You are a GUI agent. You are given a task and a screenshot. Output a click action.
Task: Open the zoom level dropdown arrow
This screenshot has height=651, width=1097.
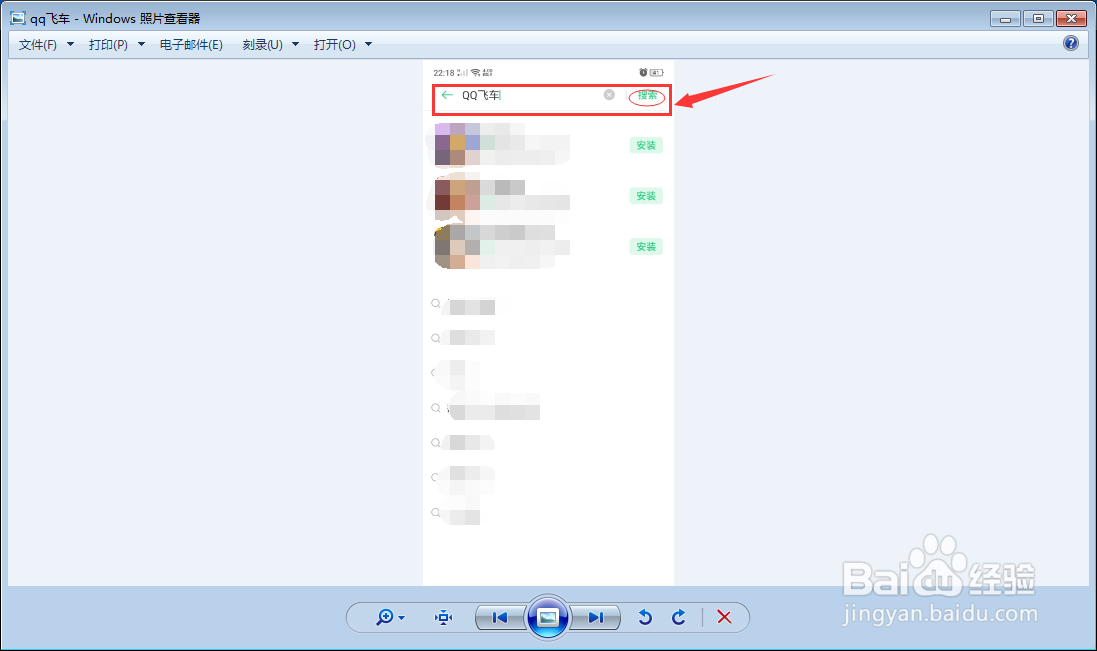(x=402, y=618)
